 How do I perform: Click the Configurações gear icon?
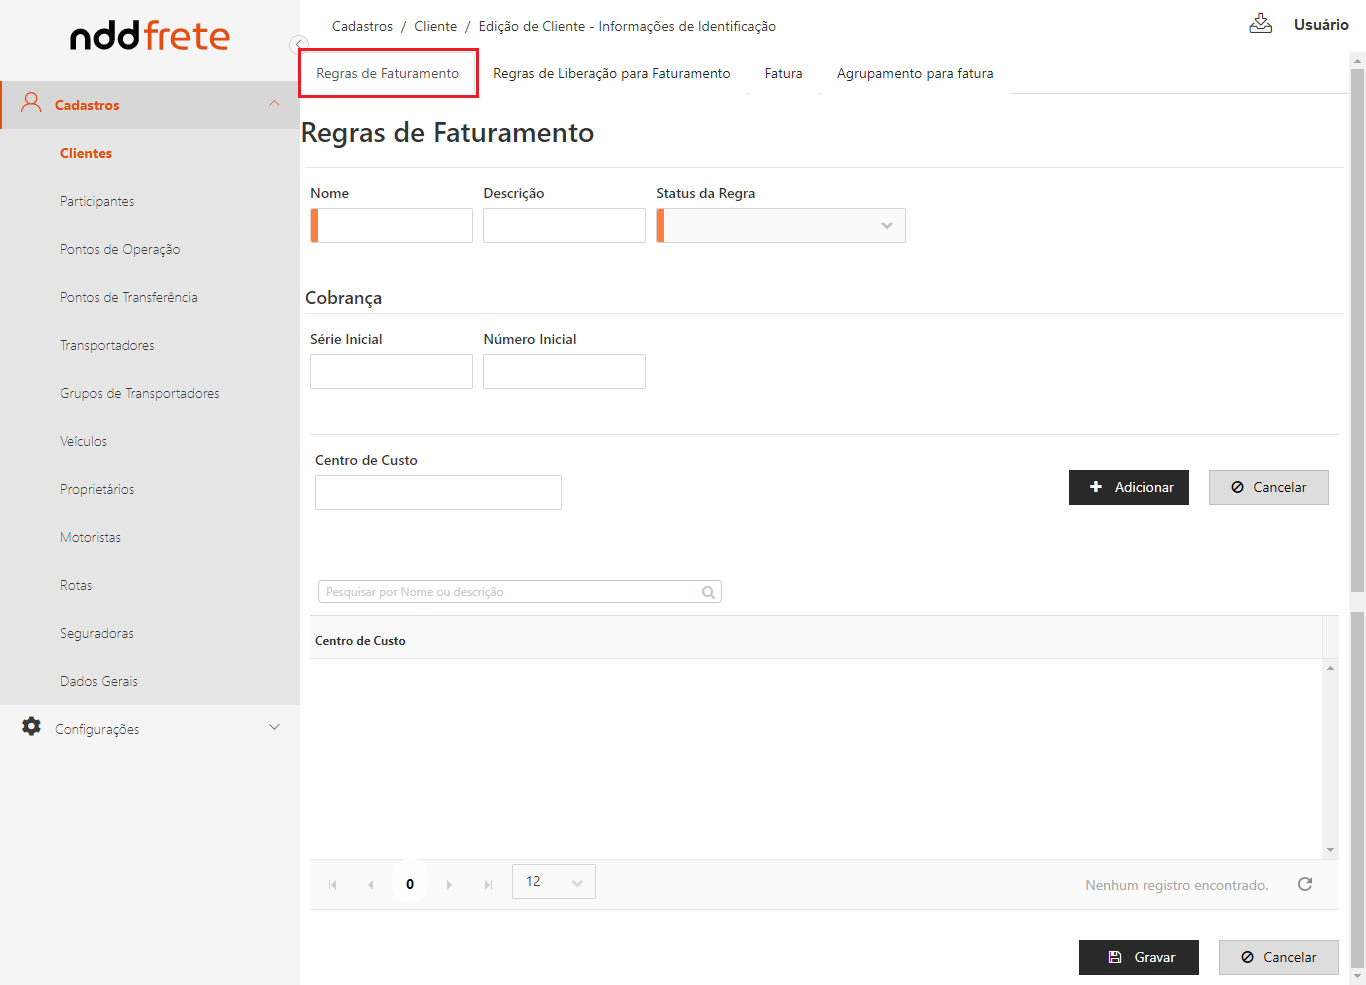[32, 727]
